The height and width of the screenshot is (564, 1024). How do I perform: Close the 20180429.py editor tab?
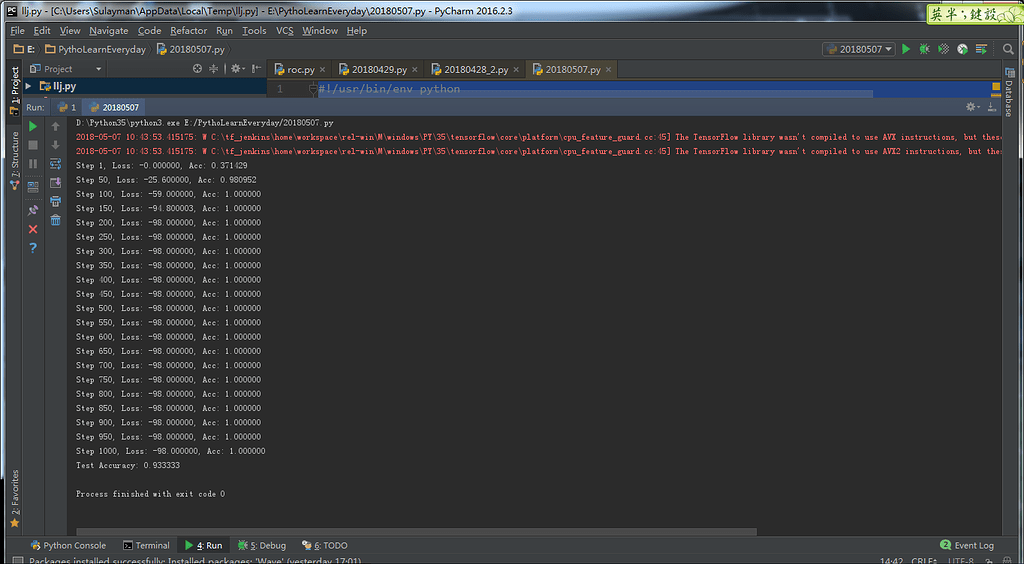point(415,70)
